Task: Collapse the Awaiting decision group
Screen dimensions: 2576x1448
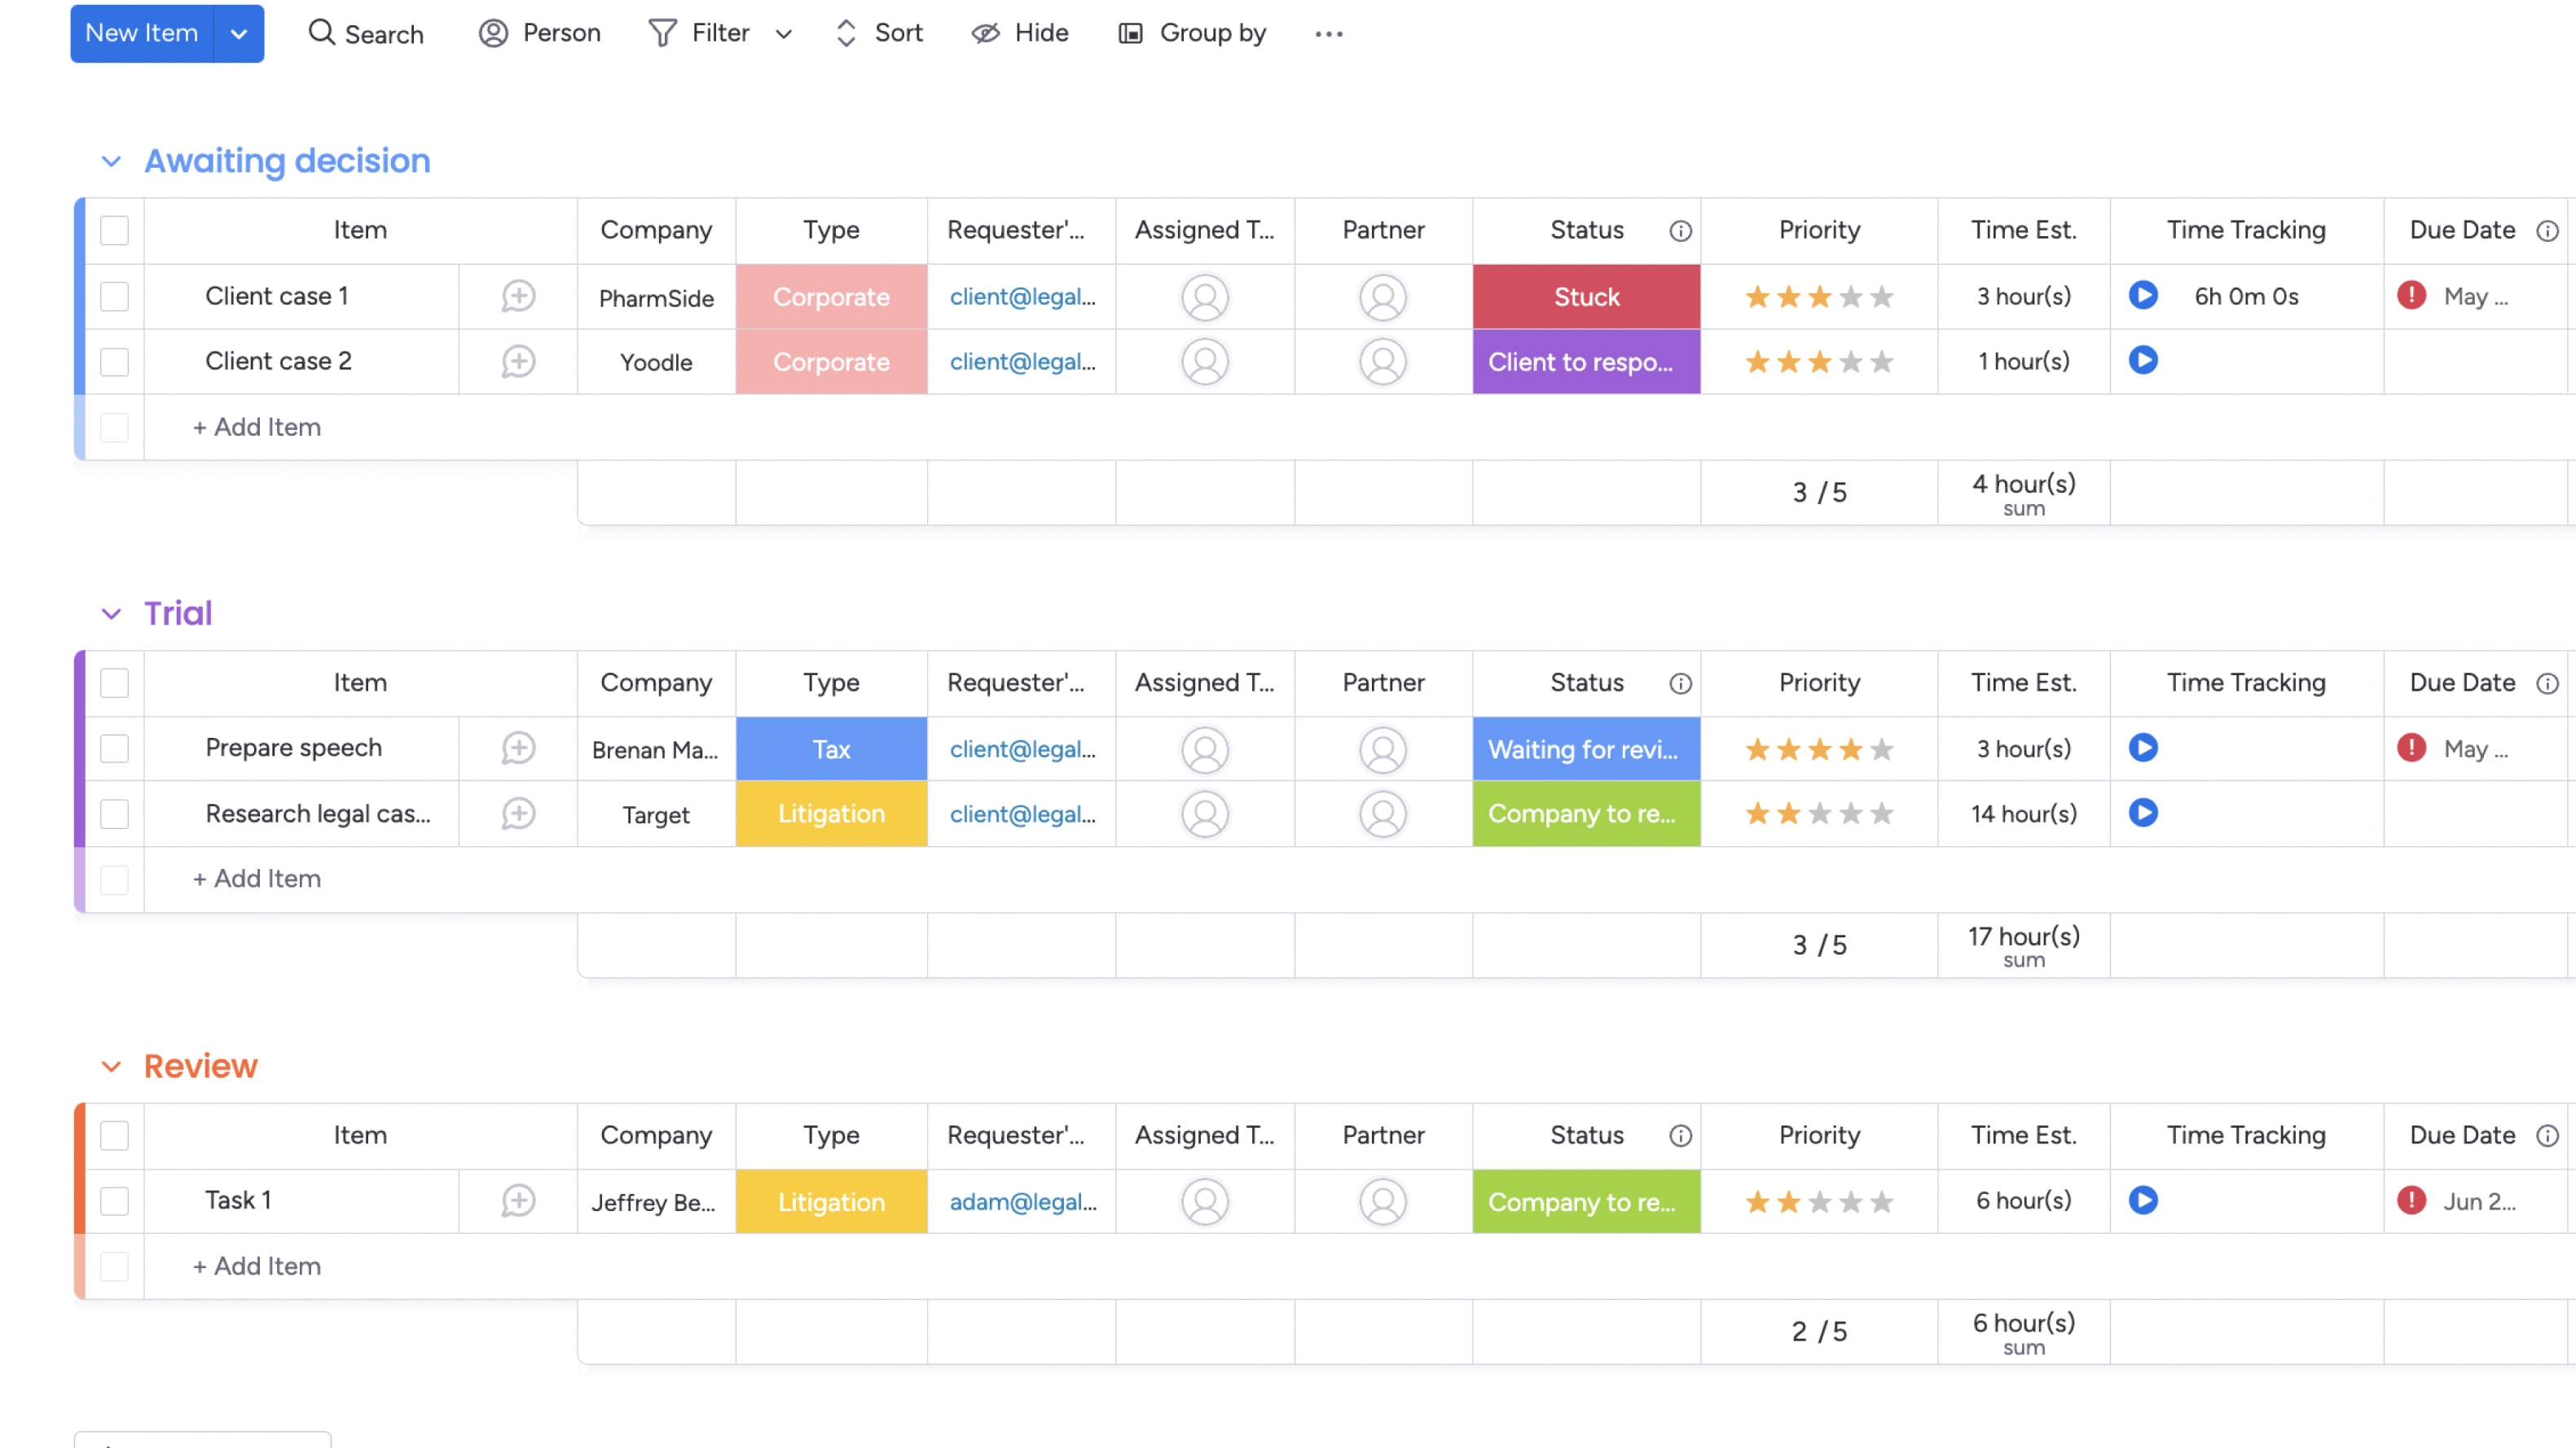Action: tap(112, 161)
